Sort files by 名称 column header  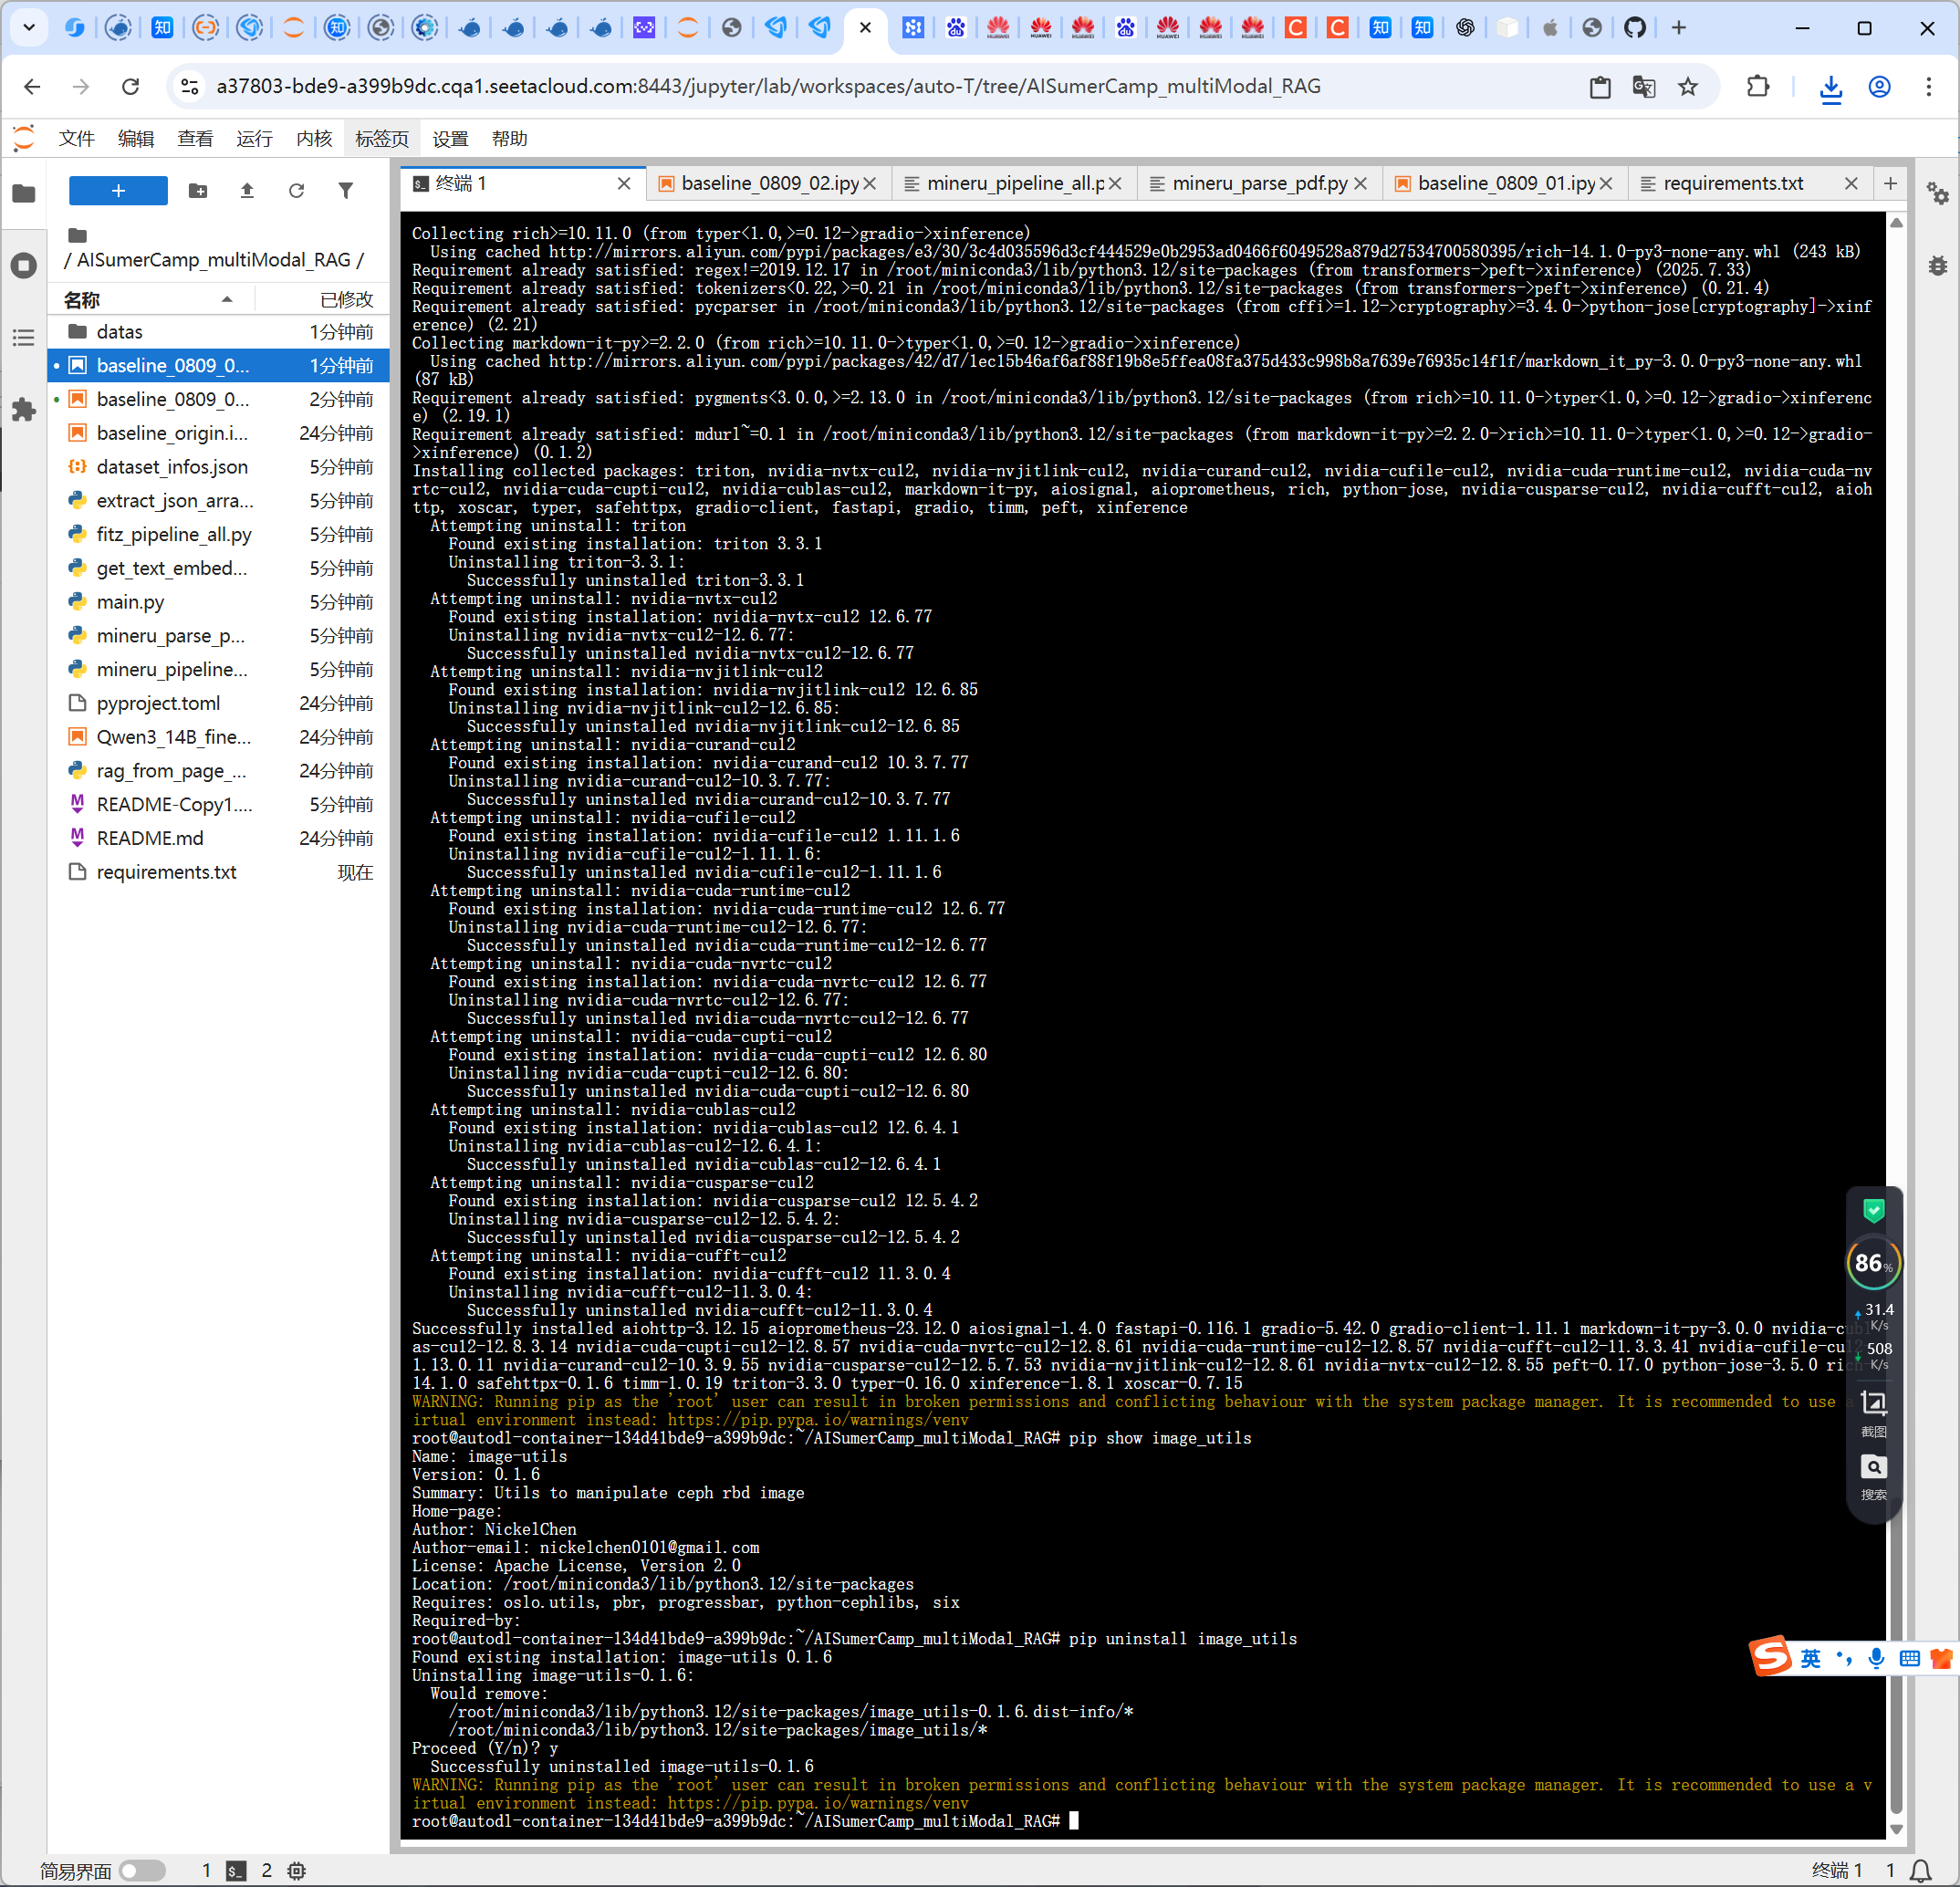(x=150, y=299)
